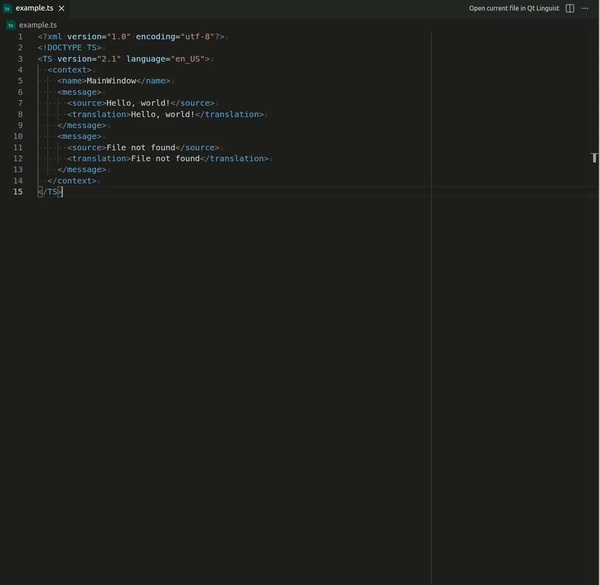Click the "File not found" translation text
Viewport: 600px width, 585px height.
tap(165, 159)
